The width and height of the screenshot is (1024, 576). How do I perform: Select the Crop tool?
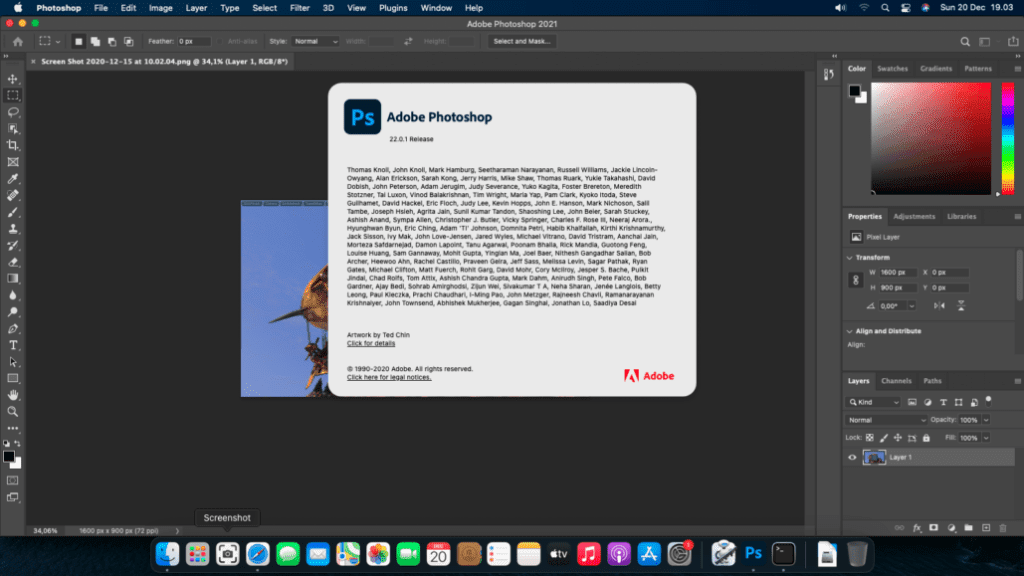point(12,145)
